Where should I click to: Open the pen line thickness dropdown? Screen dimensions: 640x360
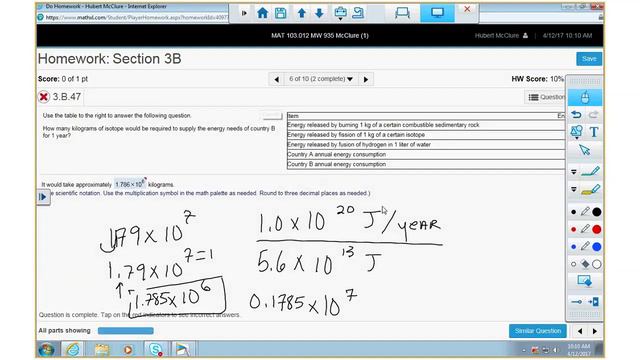[573, 172]
